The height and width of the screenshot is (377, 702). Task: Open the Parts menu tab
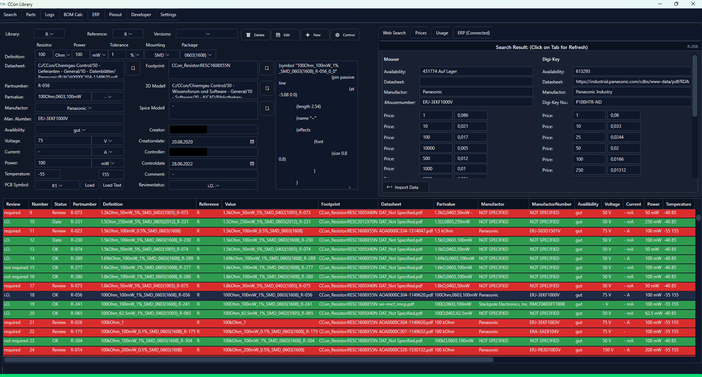[x=30, y=15]
